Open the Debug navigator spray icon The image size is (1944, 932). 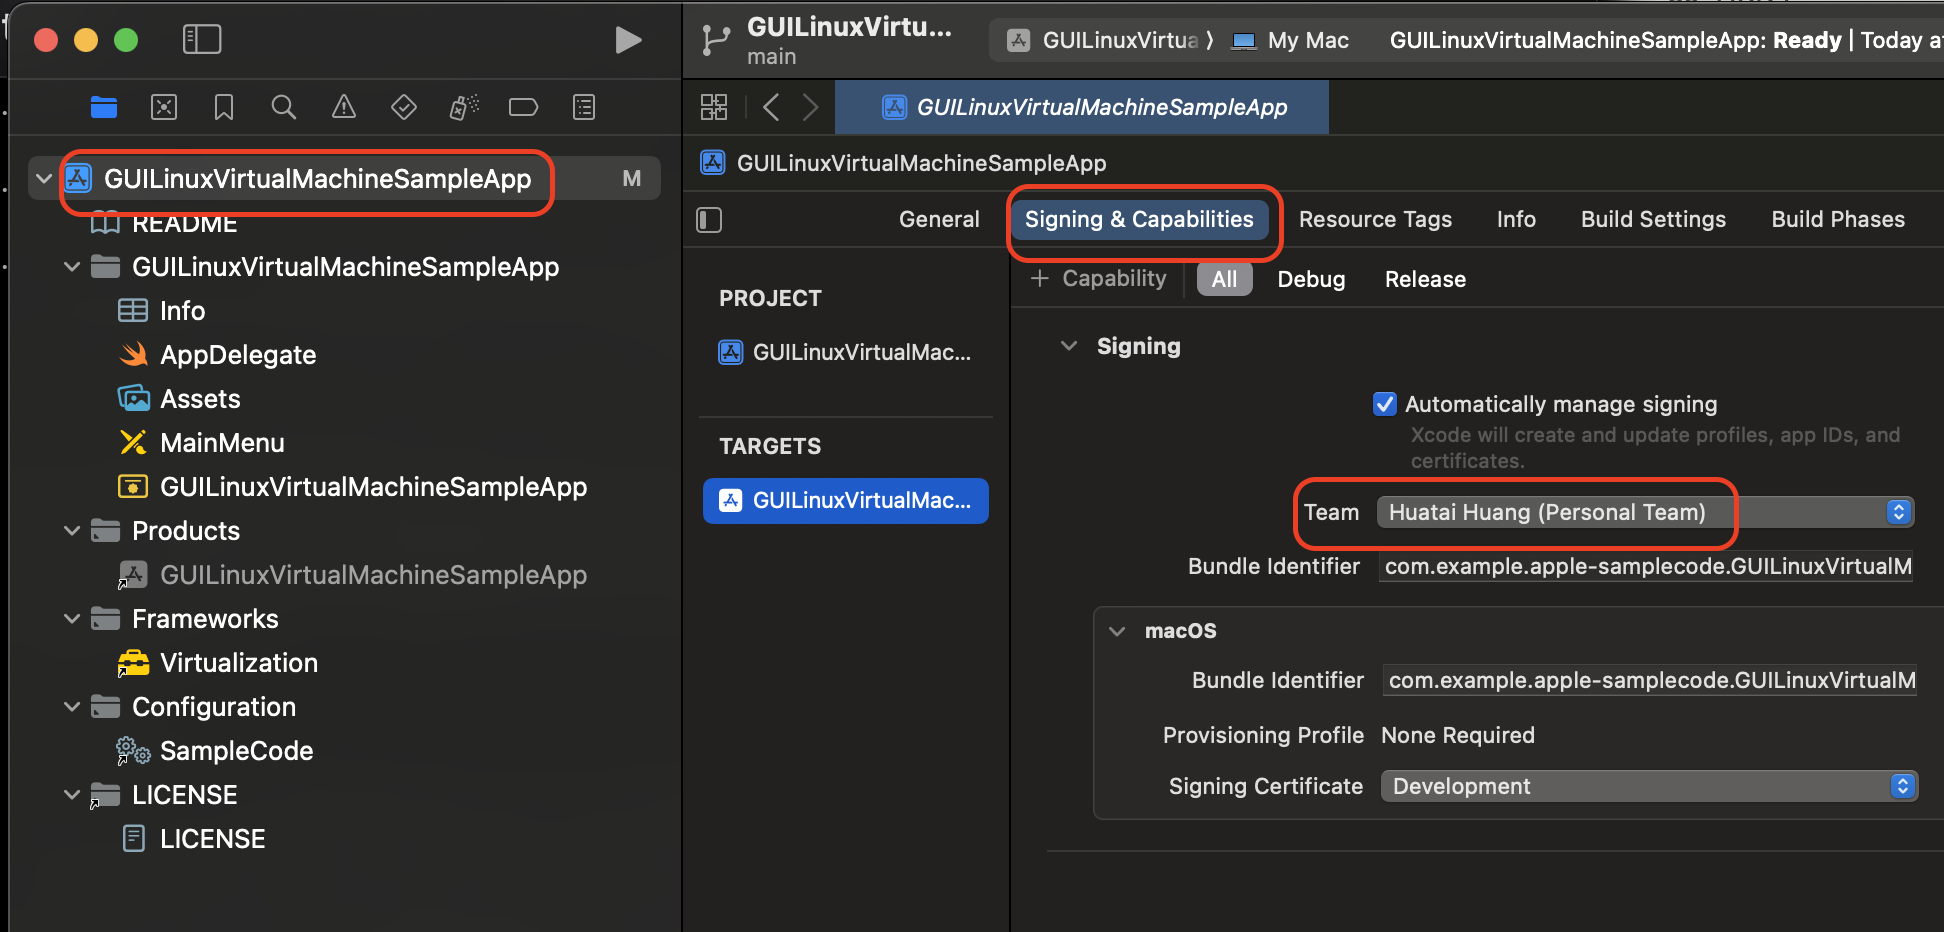tap(464, 107)
